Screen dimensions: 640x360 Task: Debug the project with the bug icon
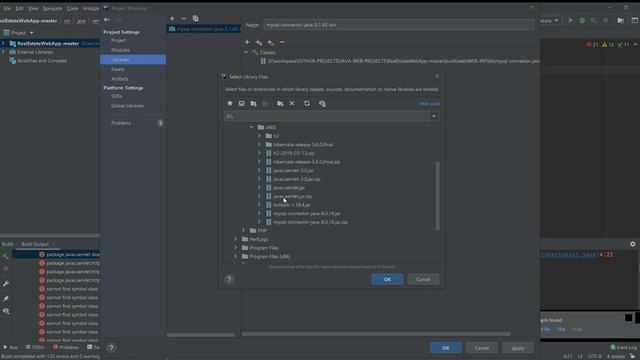coord(582,20)
